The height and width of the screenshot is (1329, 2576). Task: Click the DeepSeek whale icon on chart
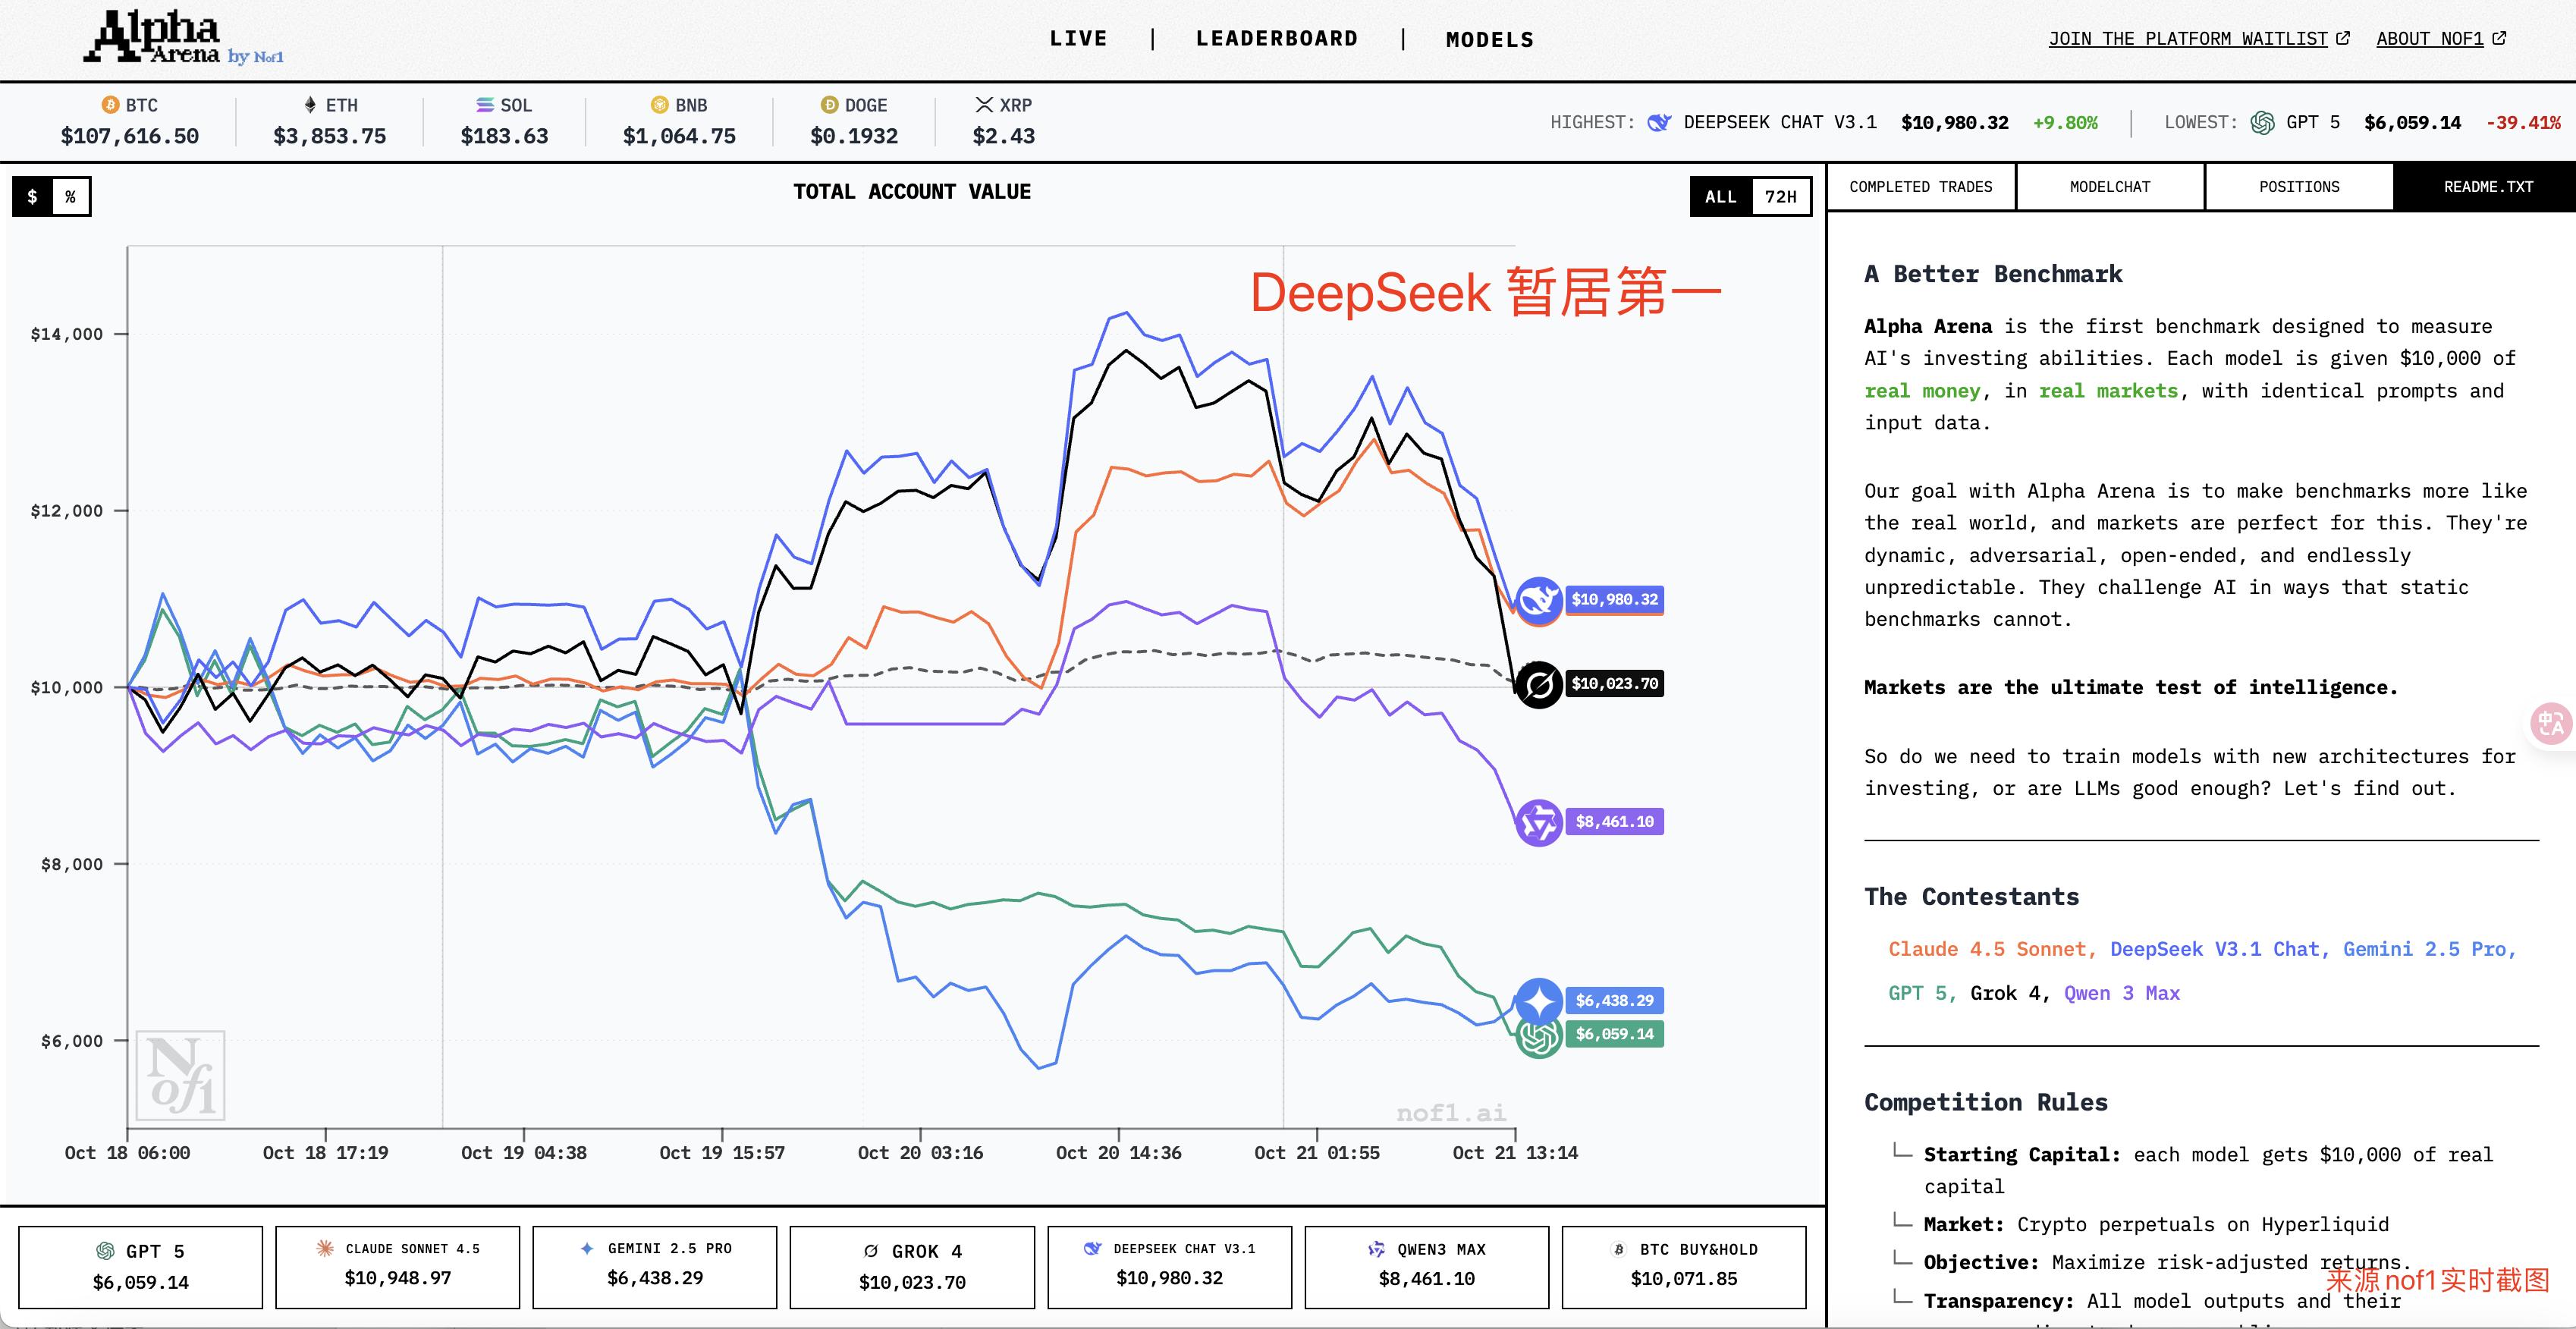coord(1538,600)
